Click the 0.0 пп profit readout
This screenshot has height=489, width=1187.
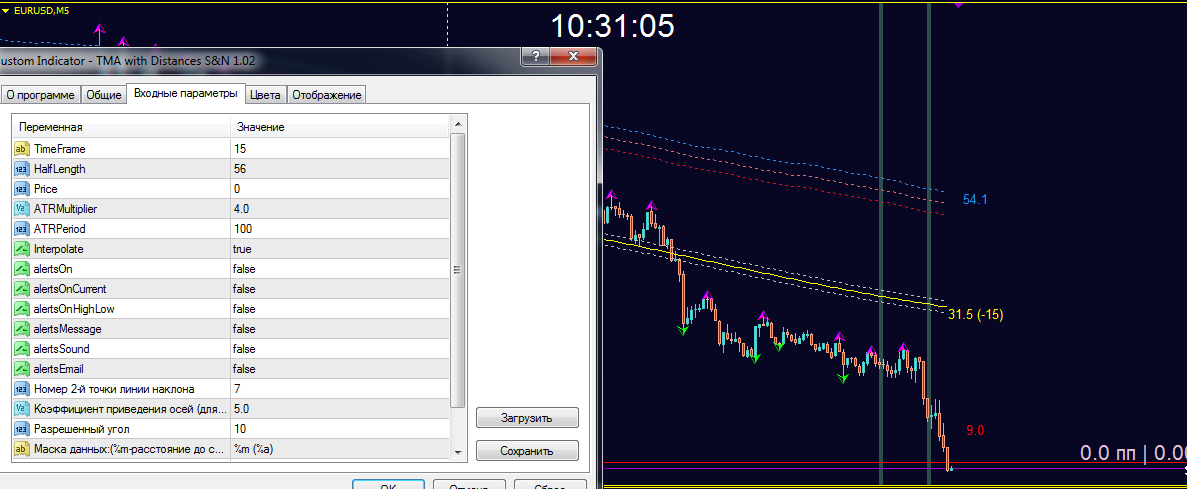(x=1132, y=453)
